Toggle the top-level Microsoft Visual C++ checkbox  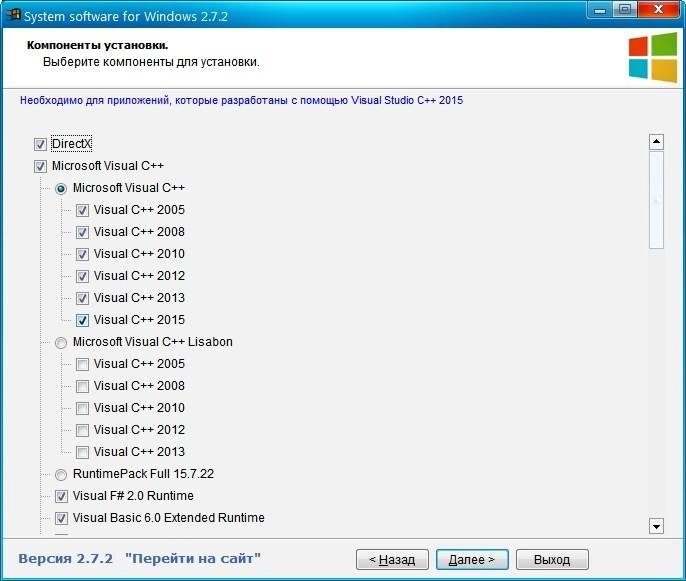[x=40, y=166]
